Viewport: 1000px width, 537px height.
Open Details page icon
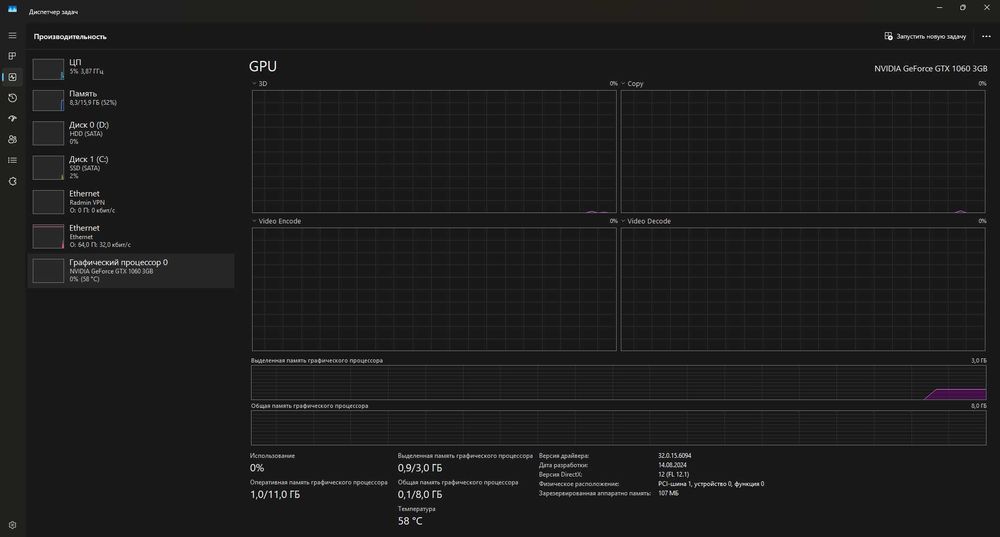12,160
